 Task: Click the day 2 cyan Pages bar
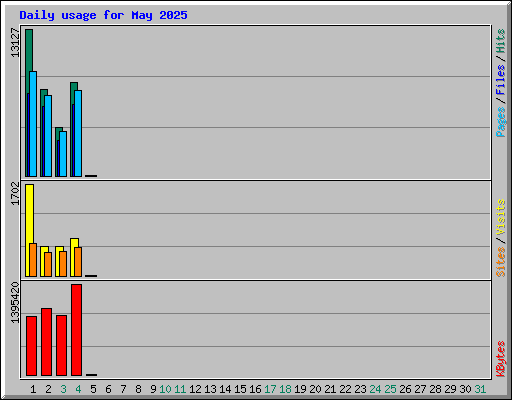48,136
